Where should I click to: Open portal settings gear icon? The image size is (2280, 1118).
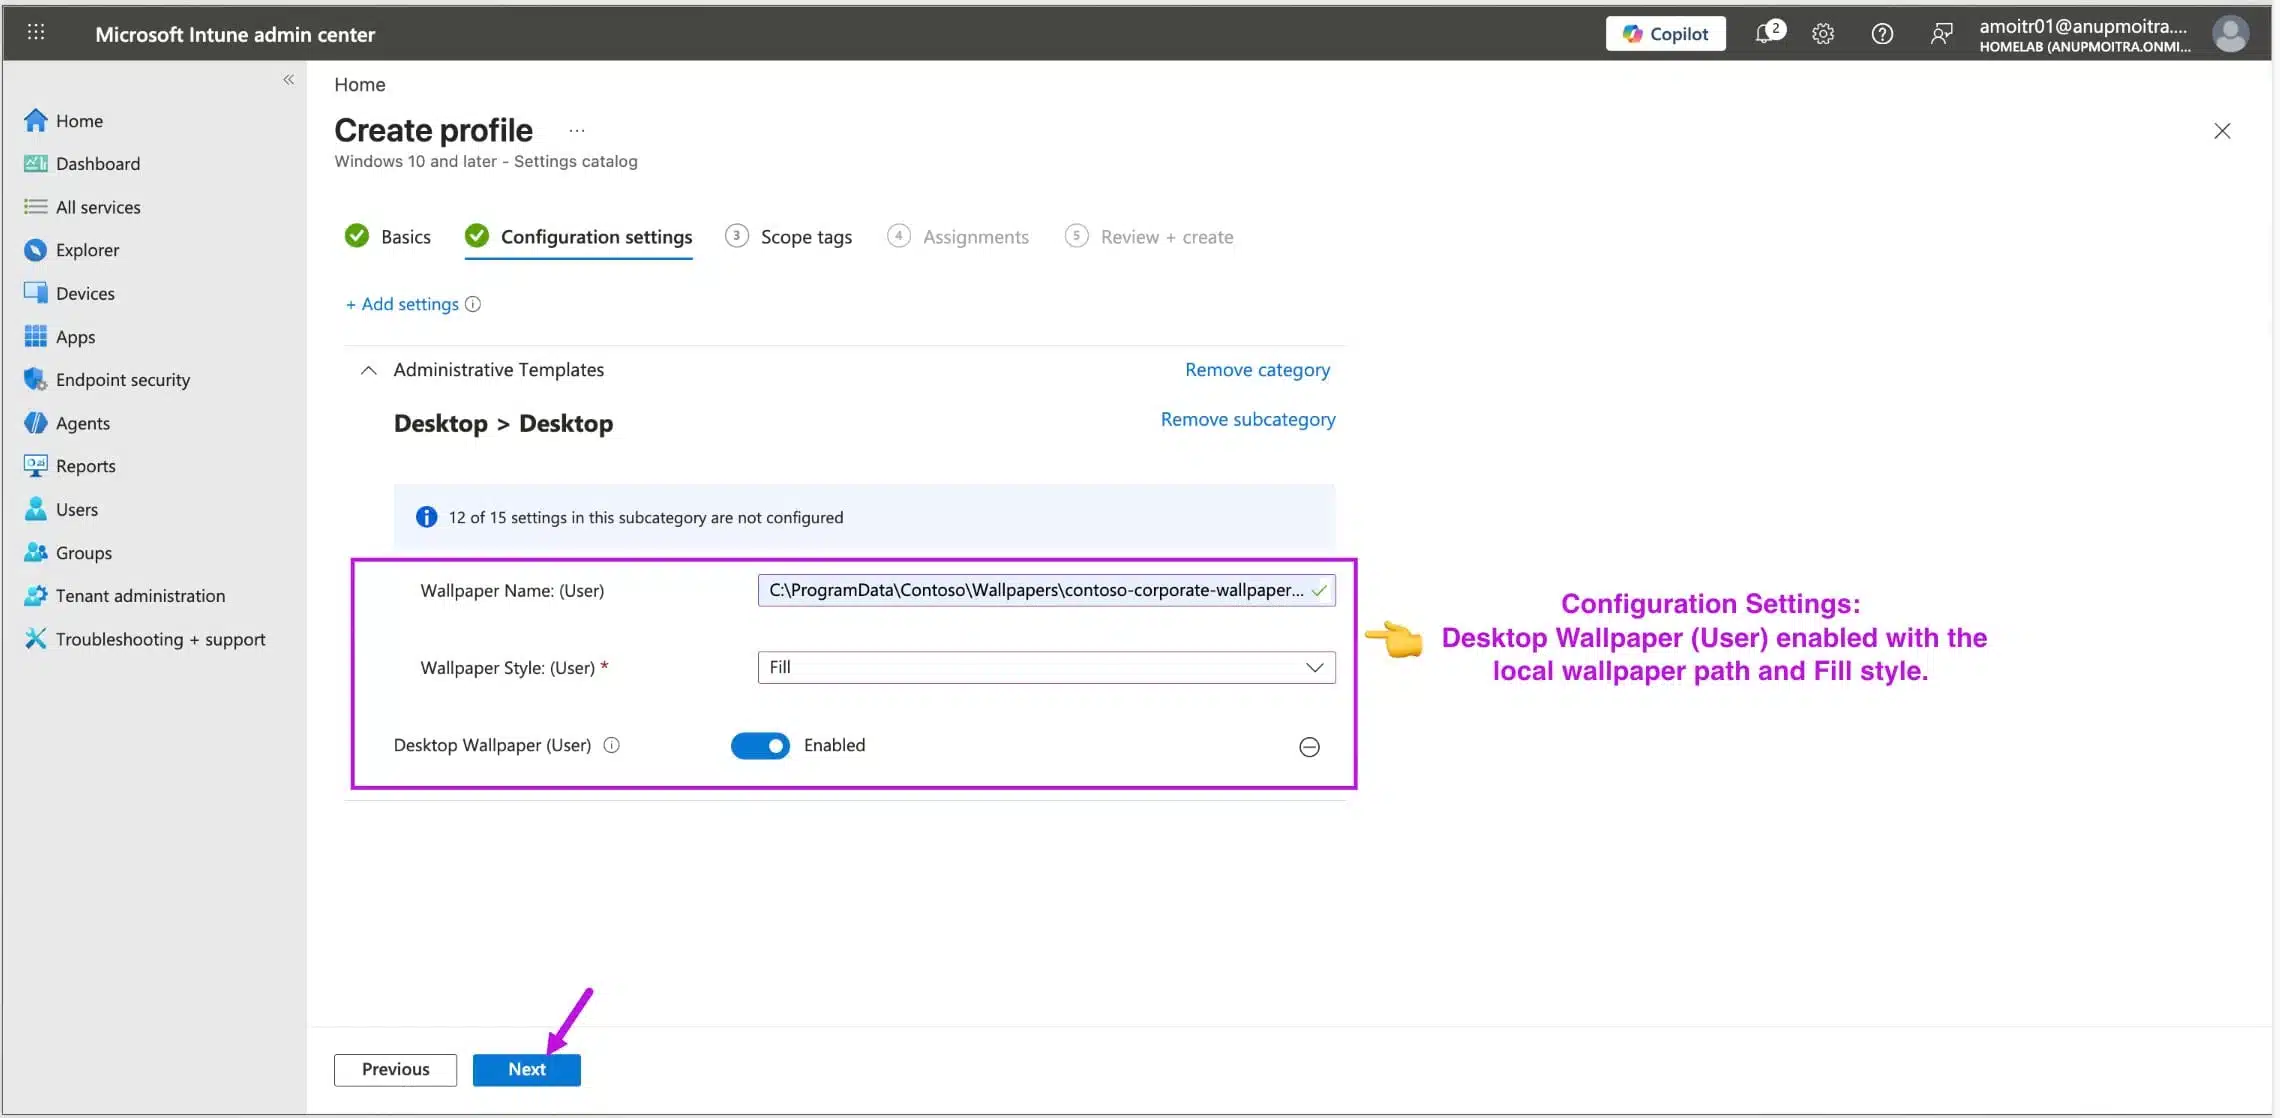(x=1823, y=34)
